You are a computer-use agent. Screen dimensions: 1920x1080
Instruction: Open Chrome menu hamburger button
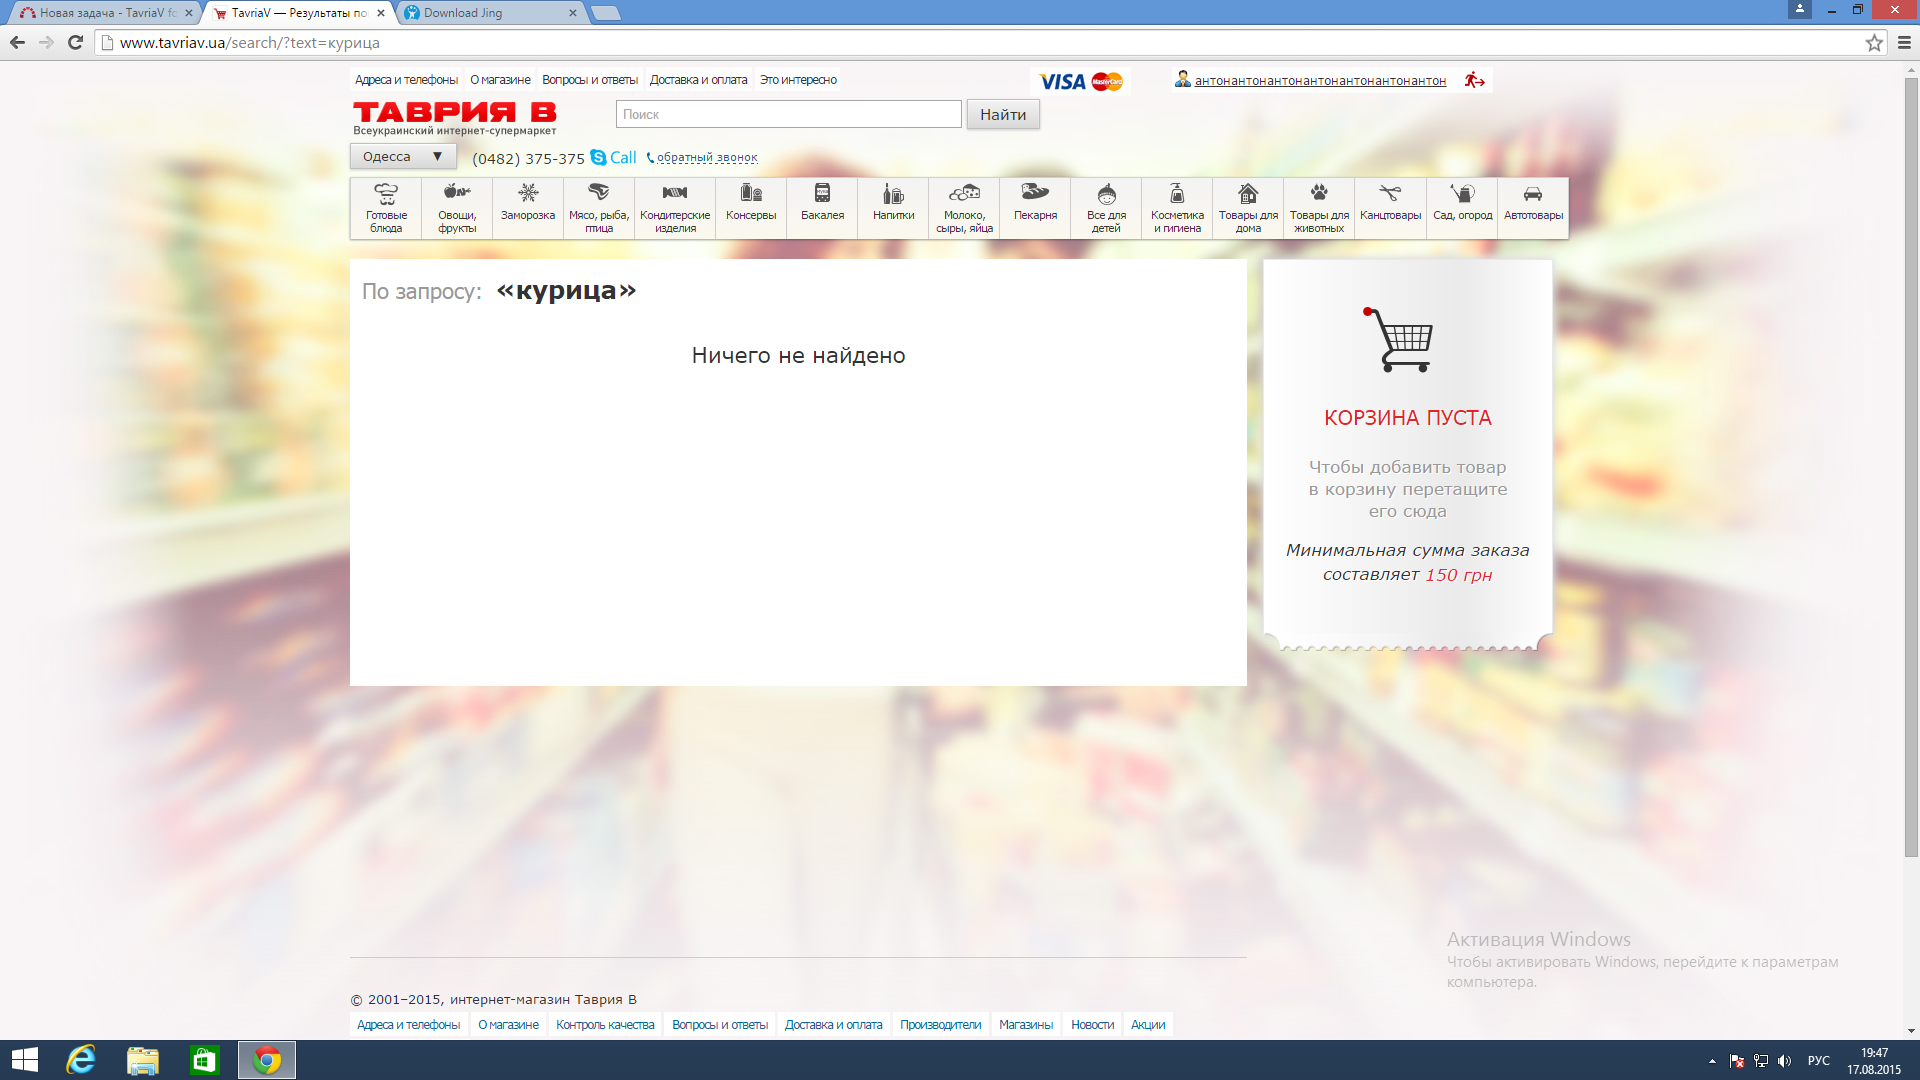tap(1904, 43)
